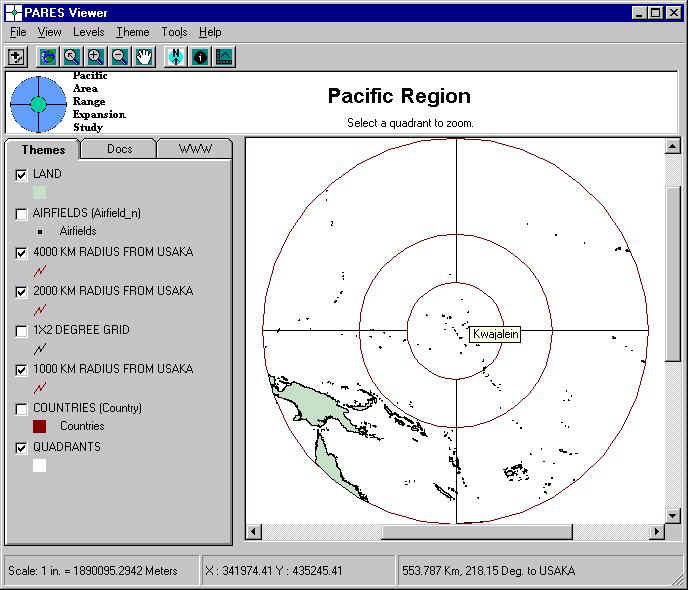Click the map scroll right arrow

tap(656, 532)
